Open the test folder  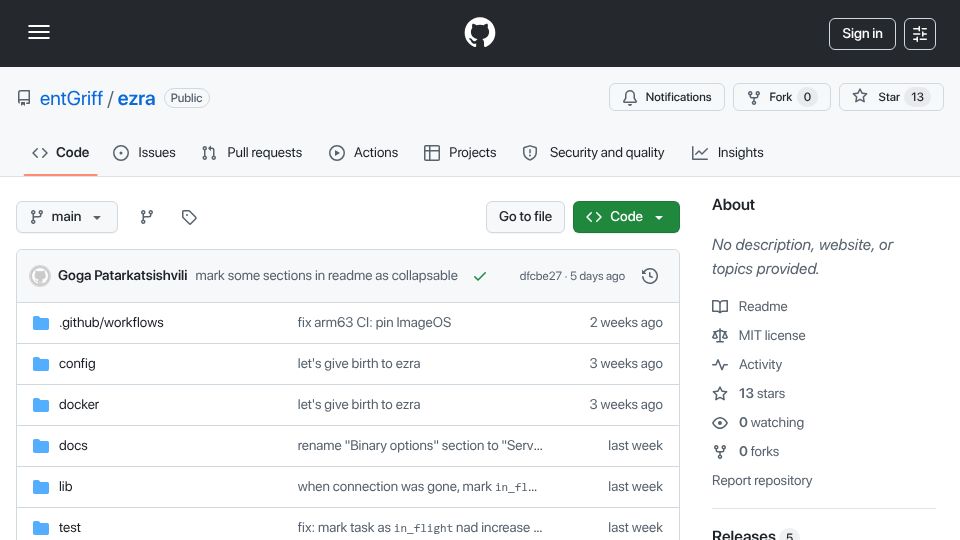tap(70, 528)
